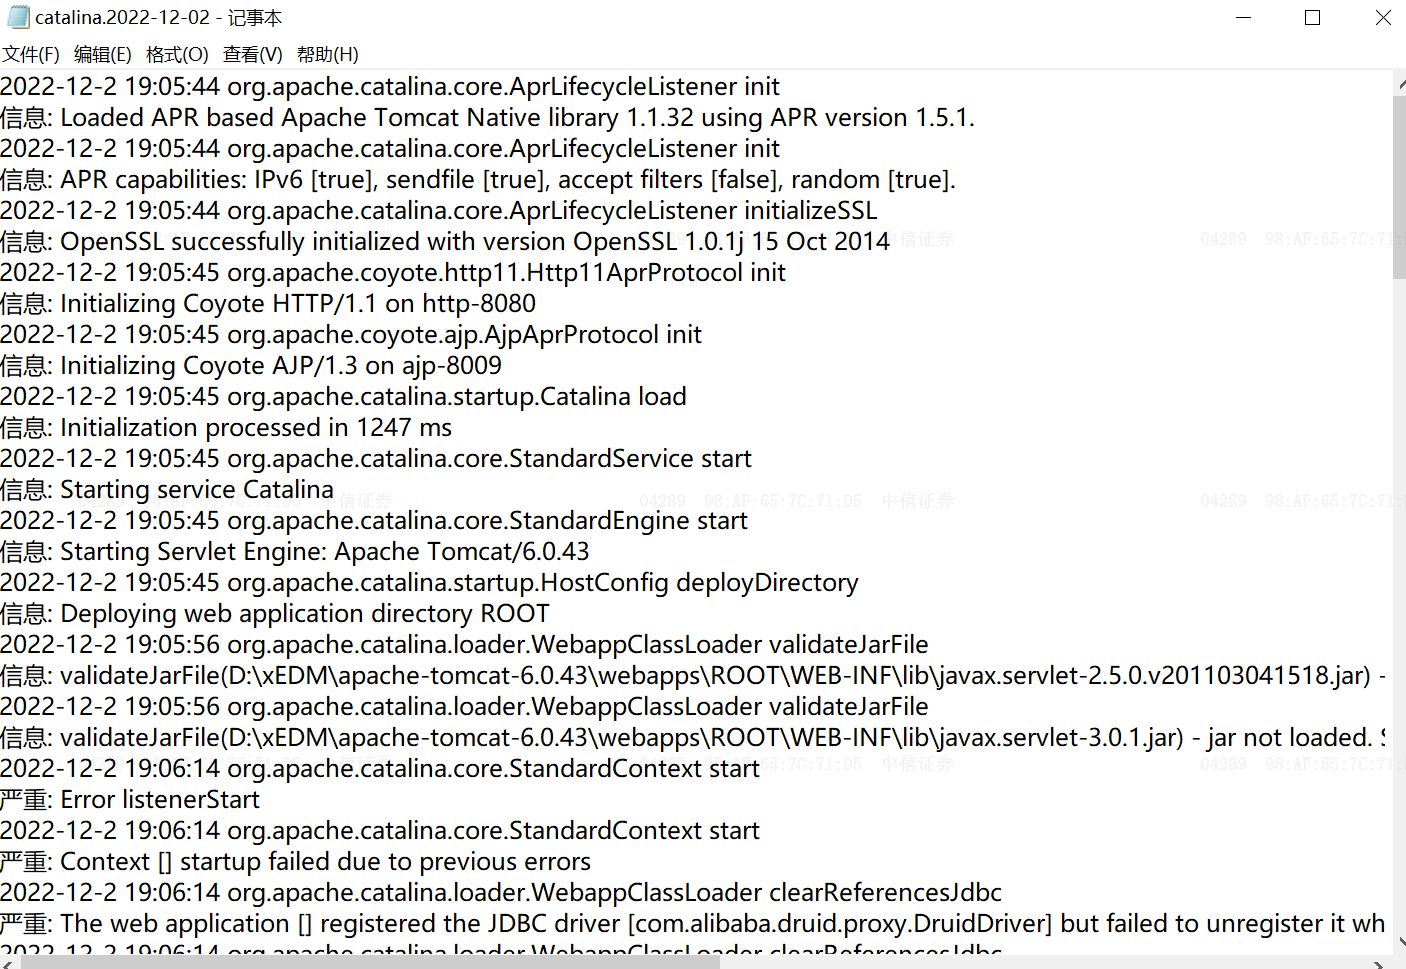Image resolution: width=1406 pixels, height=969 pixels.
Task: Close the catalina log window
Action: click(1383, 17)
